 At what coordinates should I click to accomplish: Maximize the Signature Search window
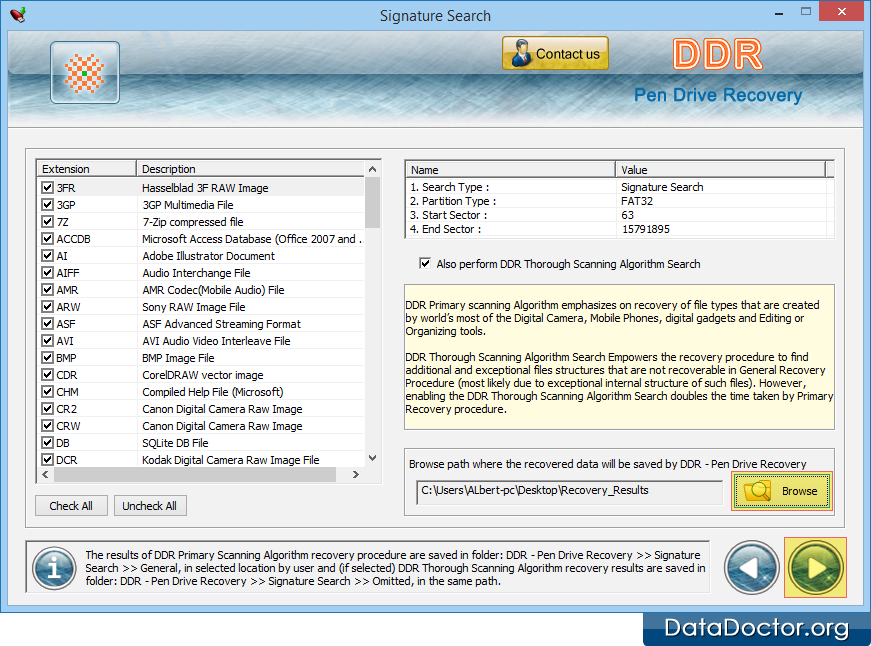click(x=805, y=12)
